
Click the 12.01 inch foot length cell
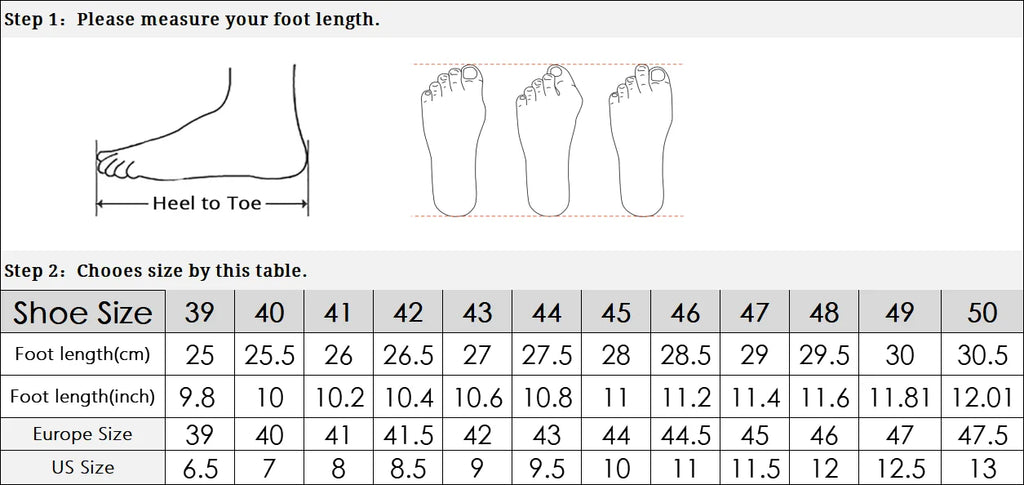click(982, 397)
